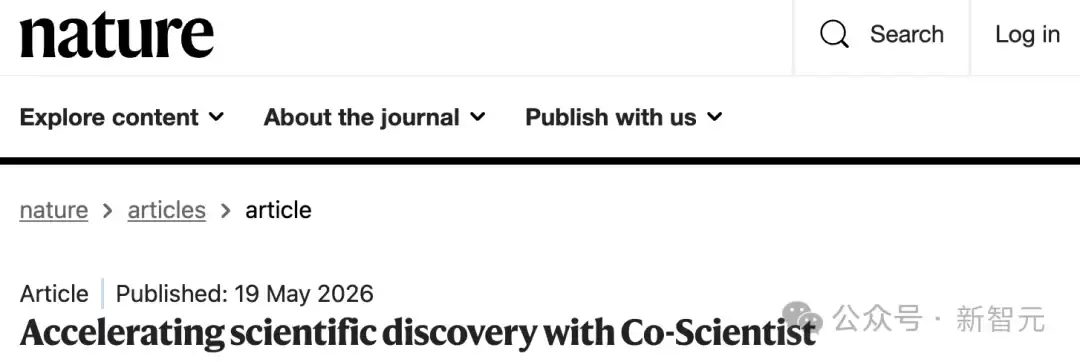Open the Log in page
The height and width of the screenshot is (362, 1080).
pyautogui.click(x=1027, y=34)
